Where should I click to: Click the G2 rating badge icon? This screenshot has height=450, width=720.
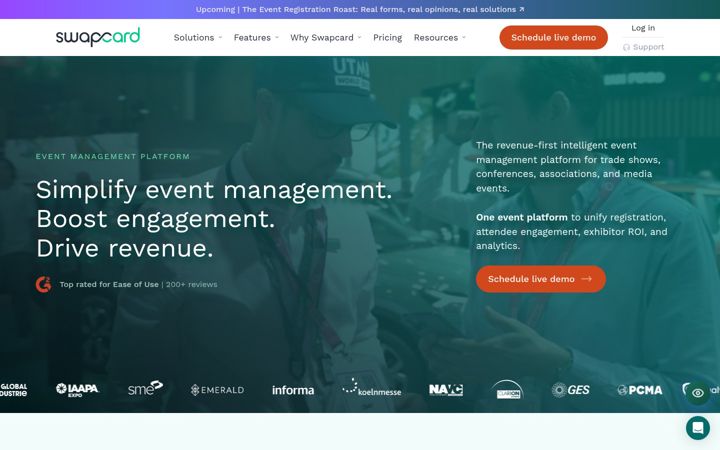tap(44, 284)
